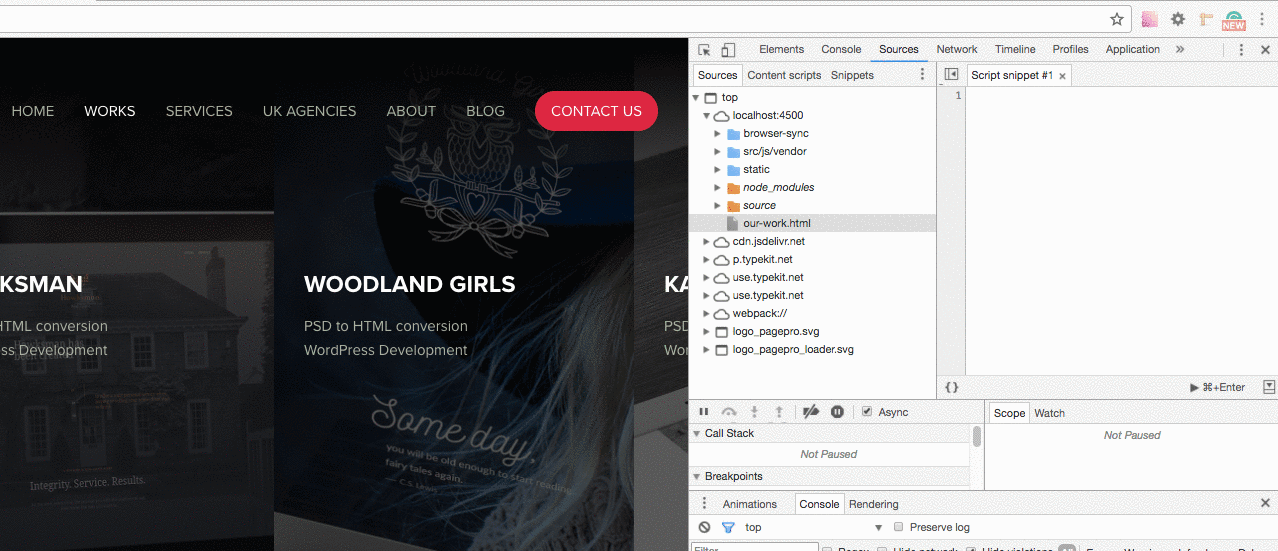
Task: Enable the Preserve log checkbox
Action: tap(898, 527)
